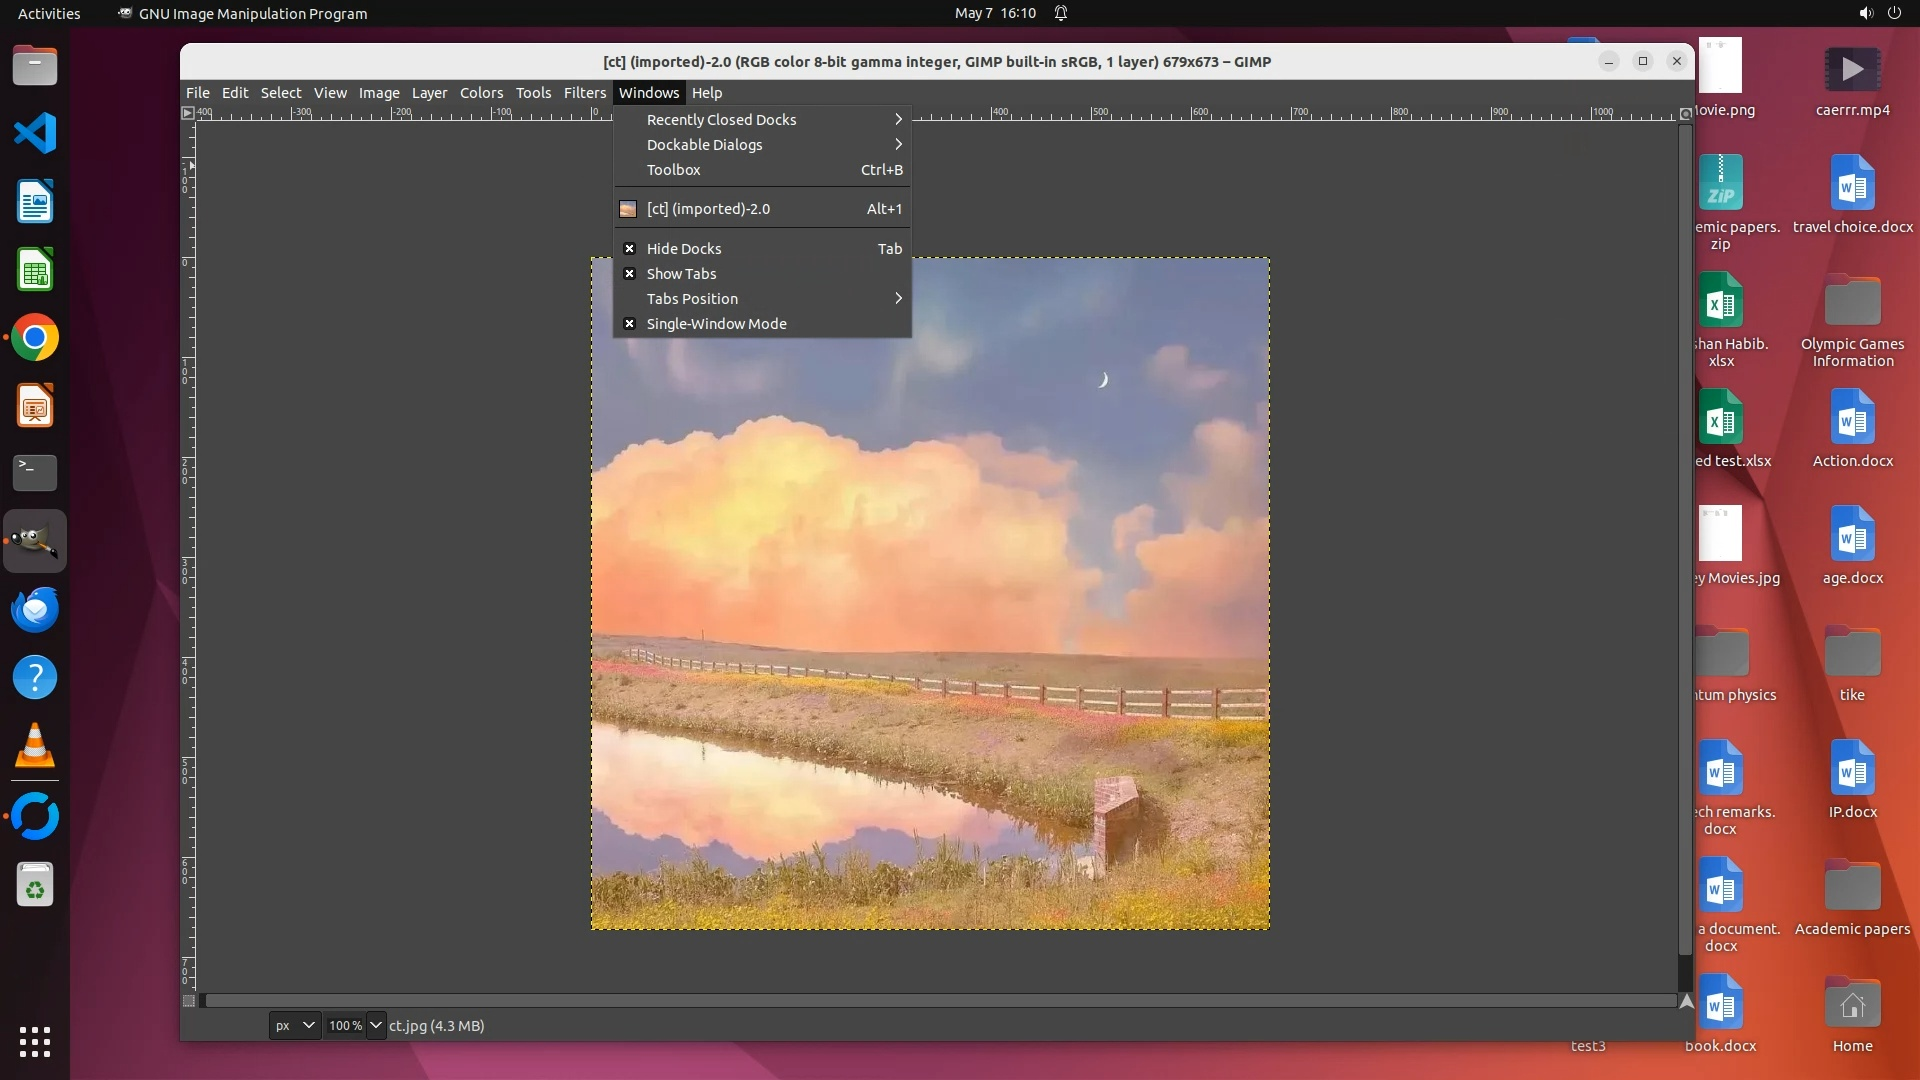This screenshot has height=1080, width=1920.
Task: Click the navigate image display arrow icon
Action: pos(1686,1001)
